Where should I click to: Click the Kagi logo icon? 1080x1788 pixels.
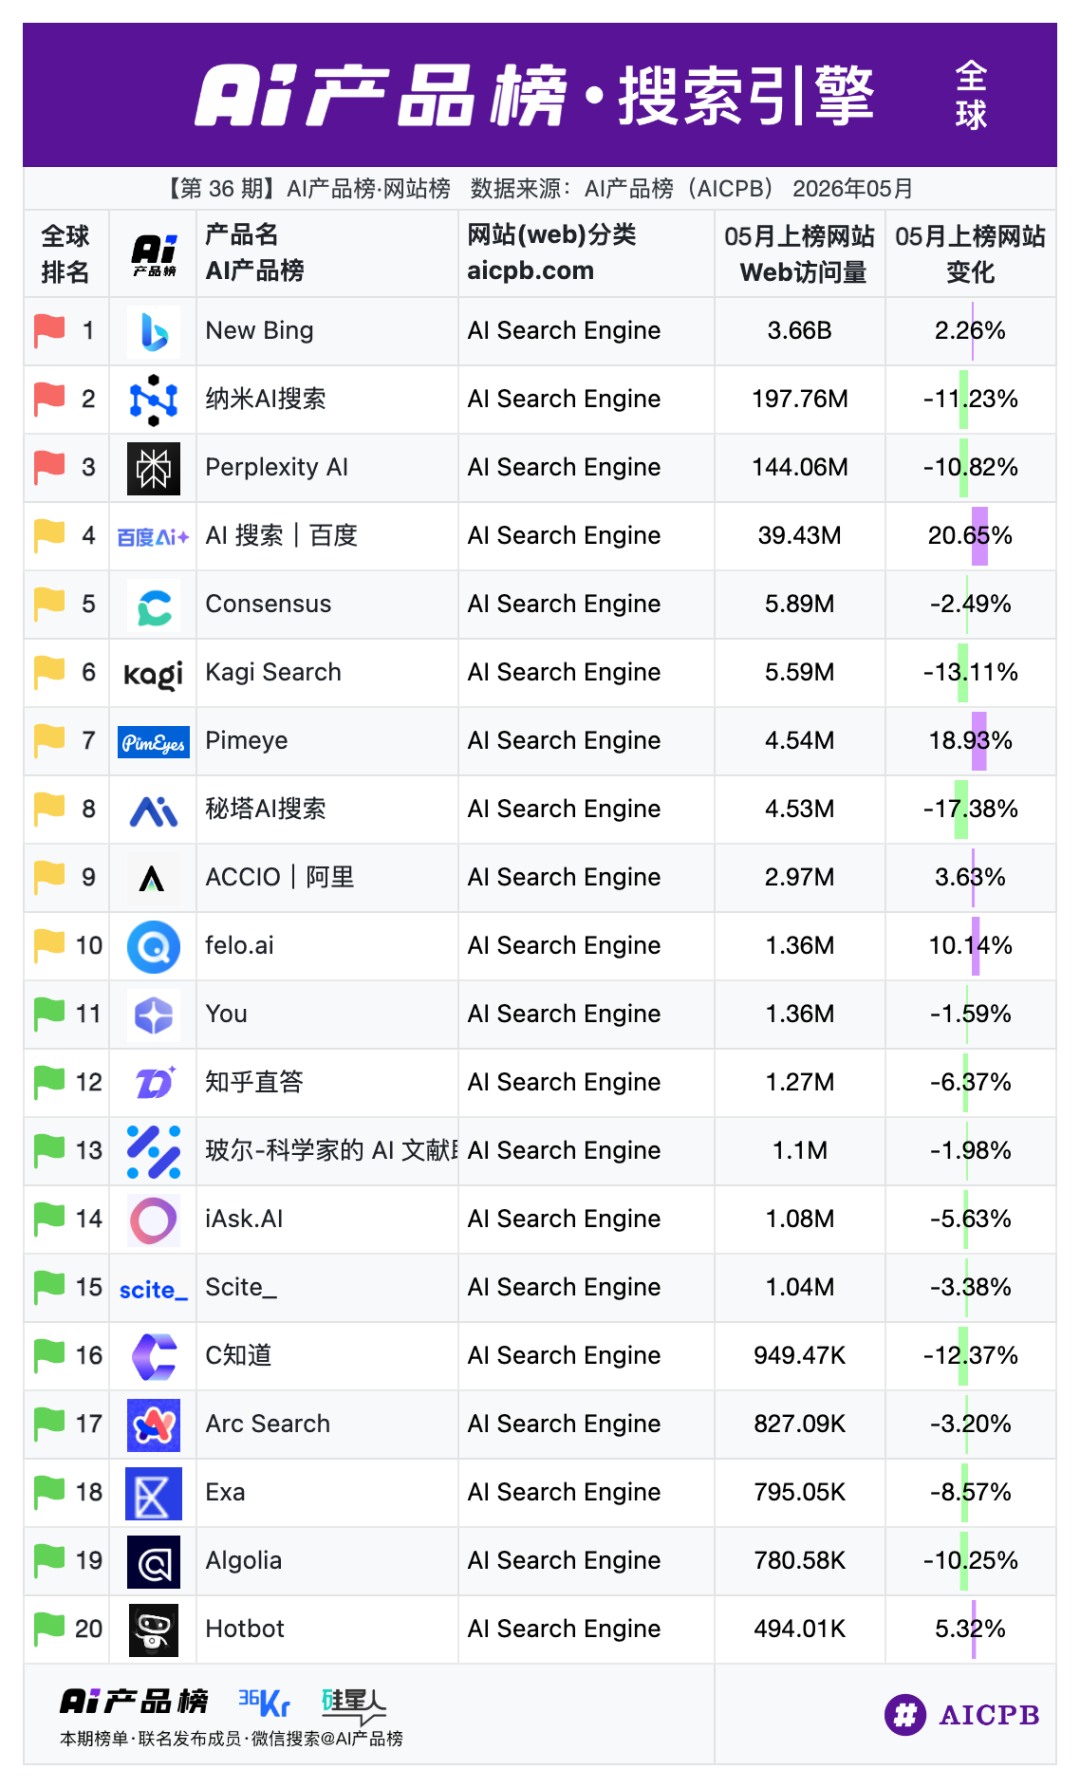pyautogui.click(x=153, y=675)
